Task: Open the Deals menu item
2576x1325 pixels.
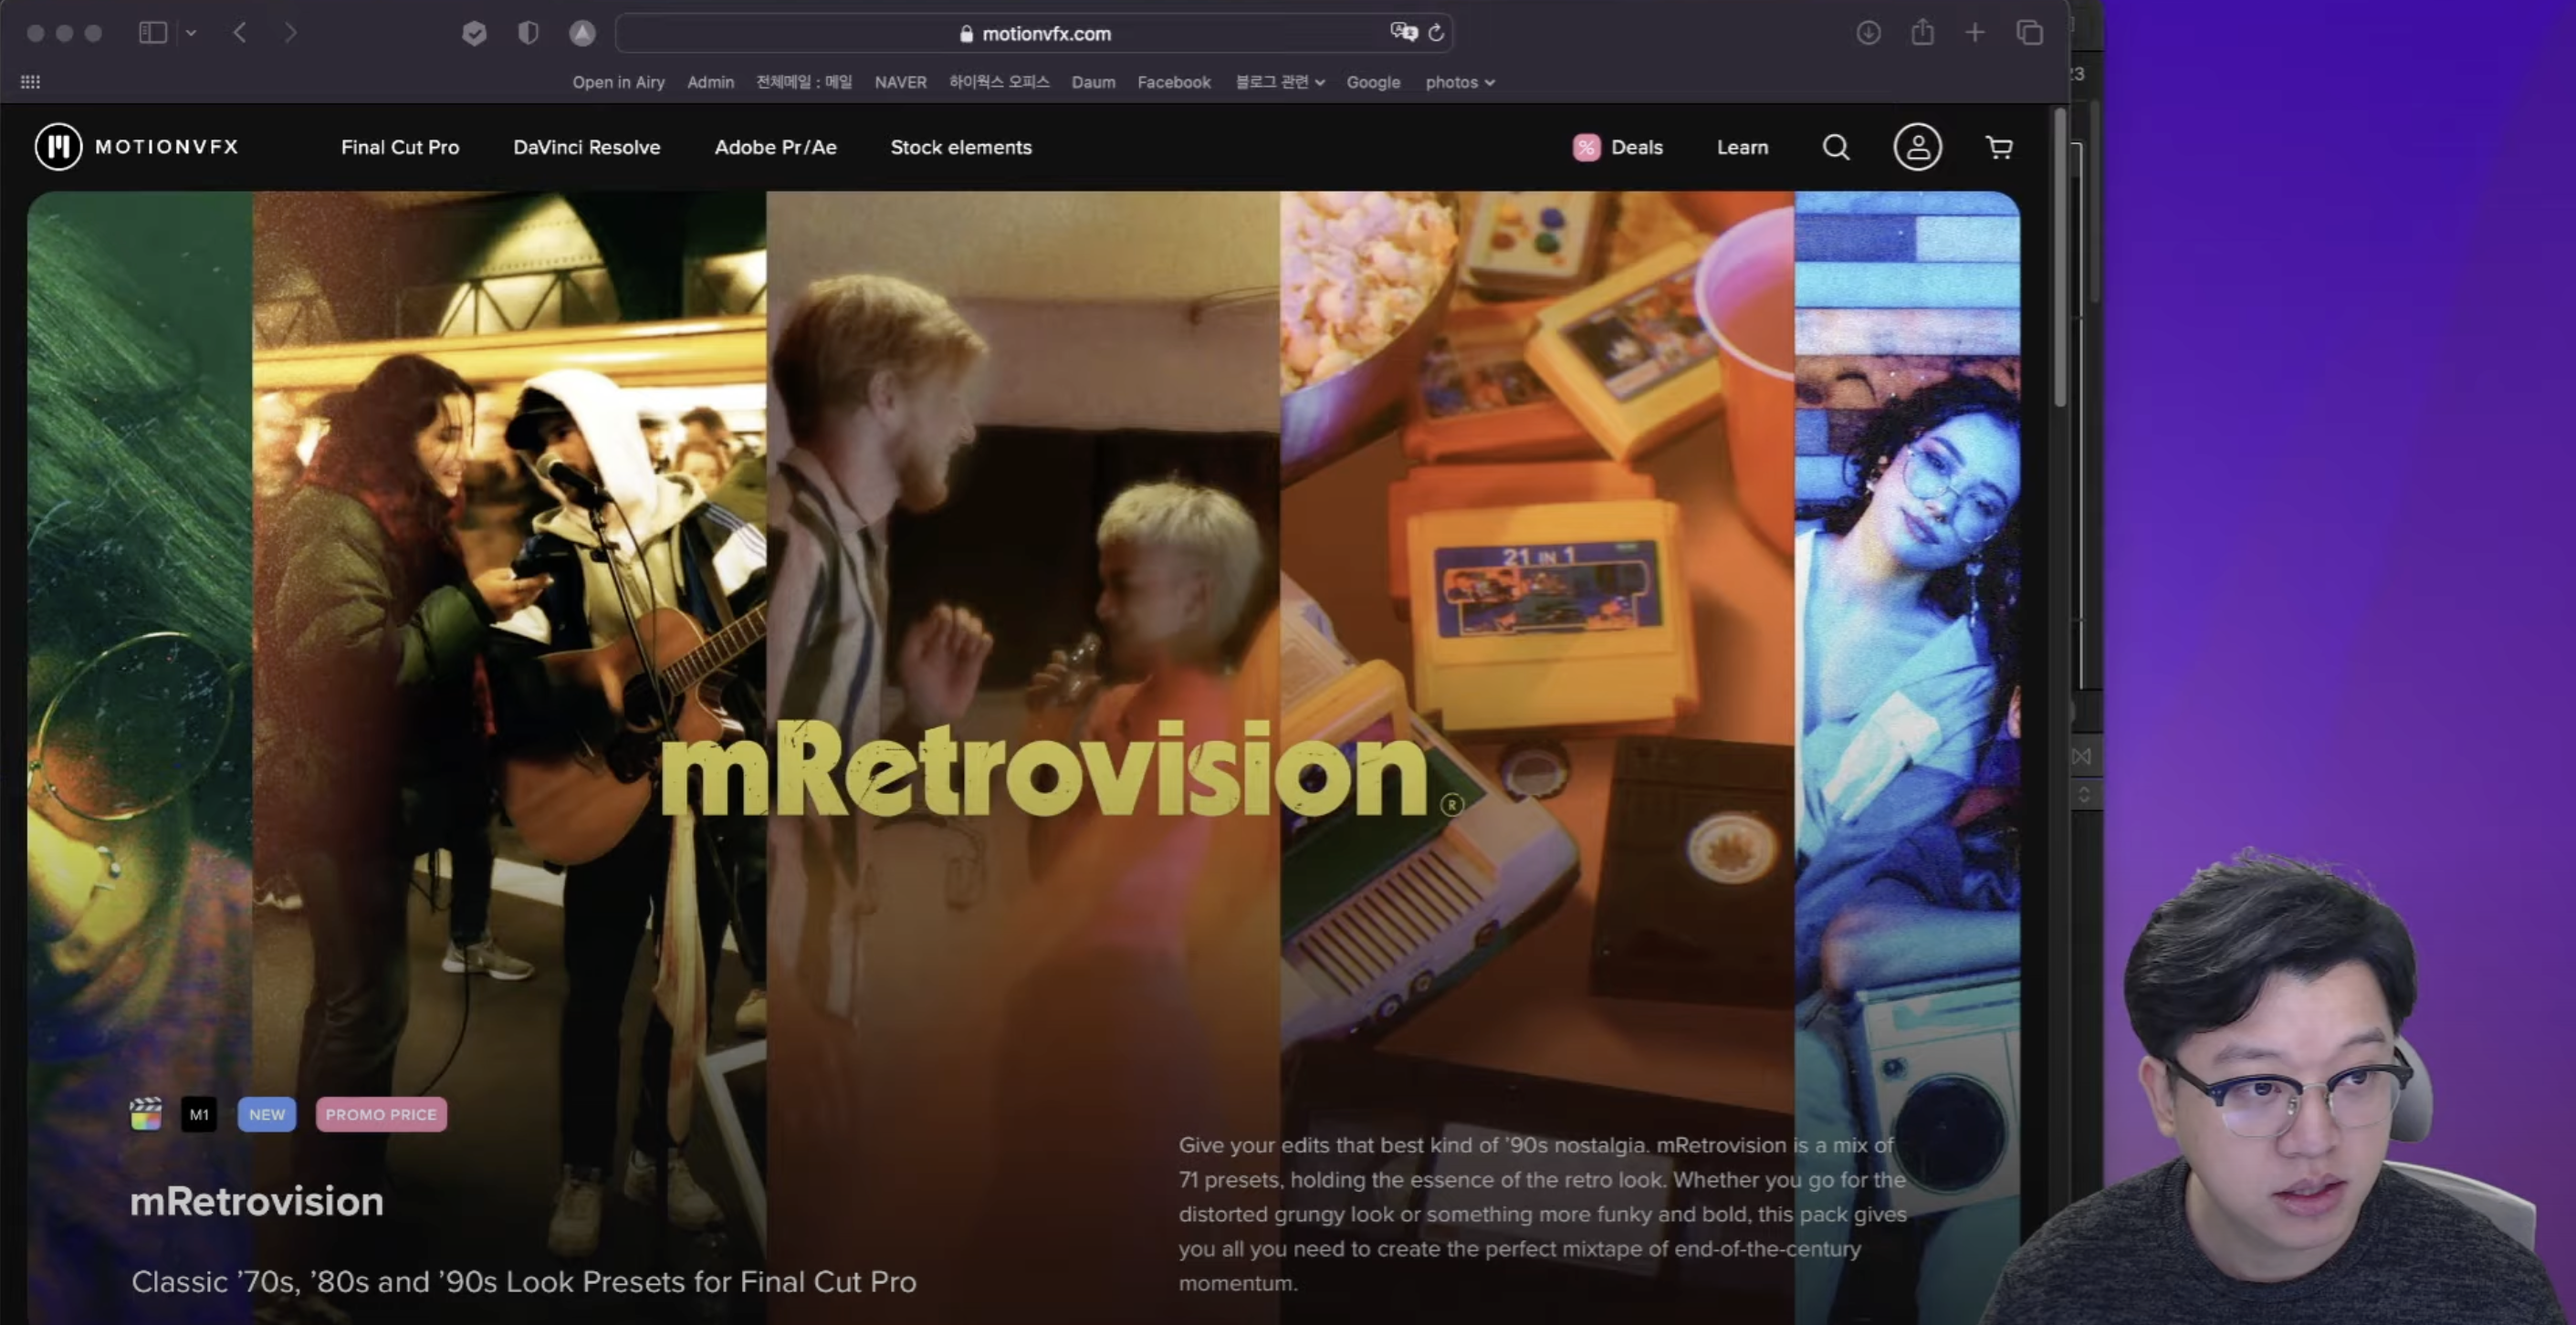Action: point(1637,147)
